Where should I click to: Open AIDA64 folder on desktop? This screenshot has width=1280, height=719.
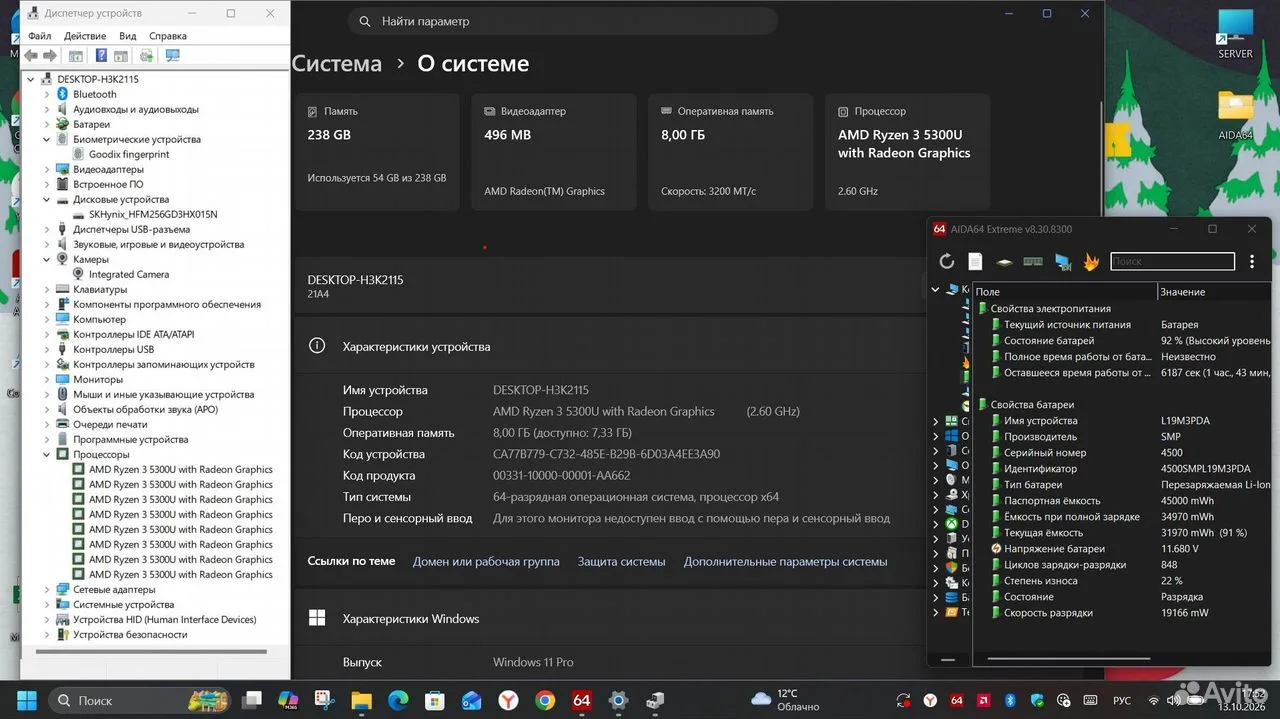(1235, 115)
